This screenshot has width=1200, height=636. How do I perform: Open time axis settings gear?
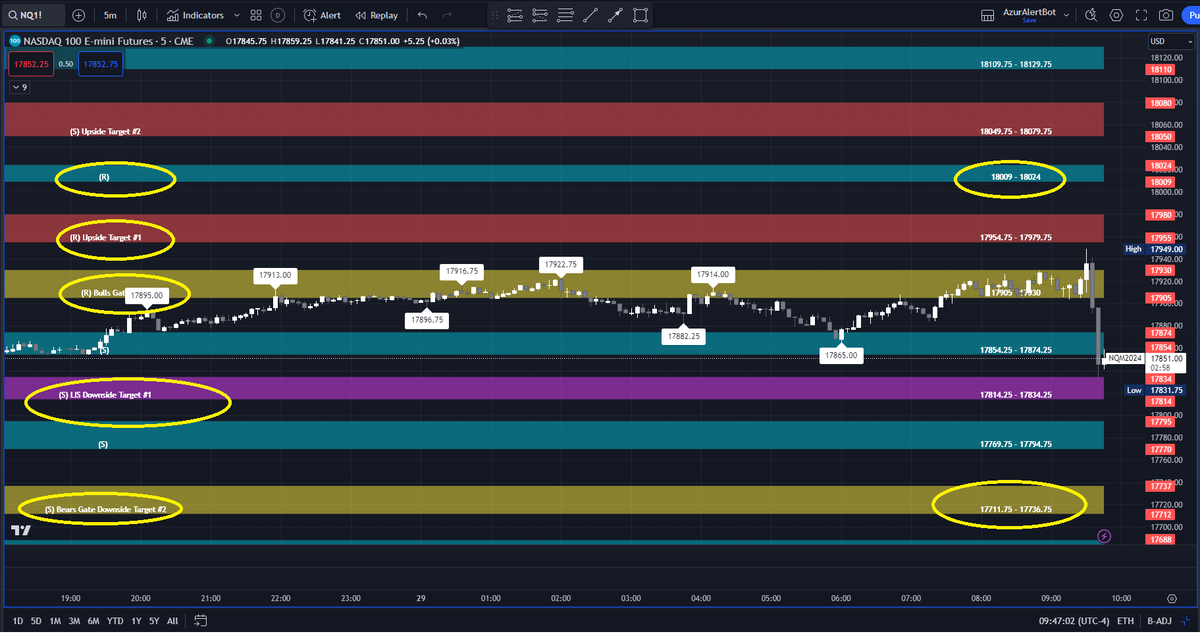pos(1172,598)
